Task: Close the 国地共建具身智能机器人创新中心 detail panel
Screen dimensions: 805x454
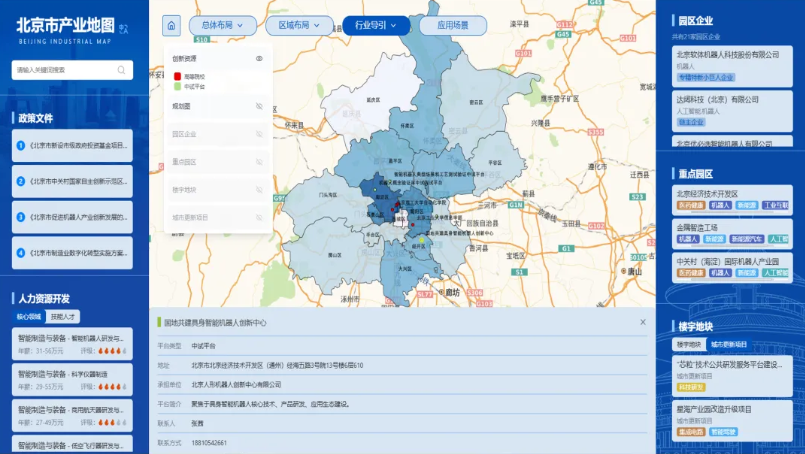Action: 643,322
